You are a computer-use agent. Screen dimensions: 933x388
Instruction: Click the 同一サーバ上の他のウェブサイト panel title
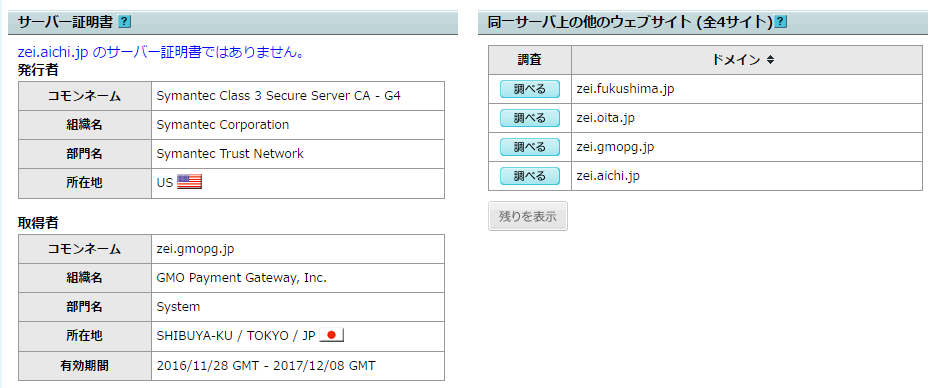pyautogui.click(x=630, y=23)
